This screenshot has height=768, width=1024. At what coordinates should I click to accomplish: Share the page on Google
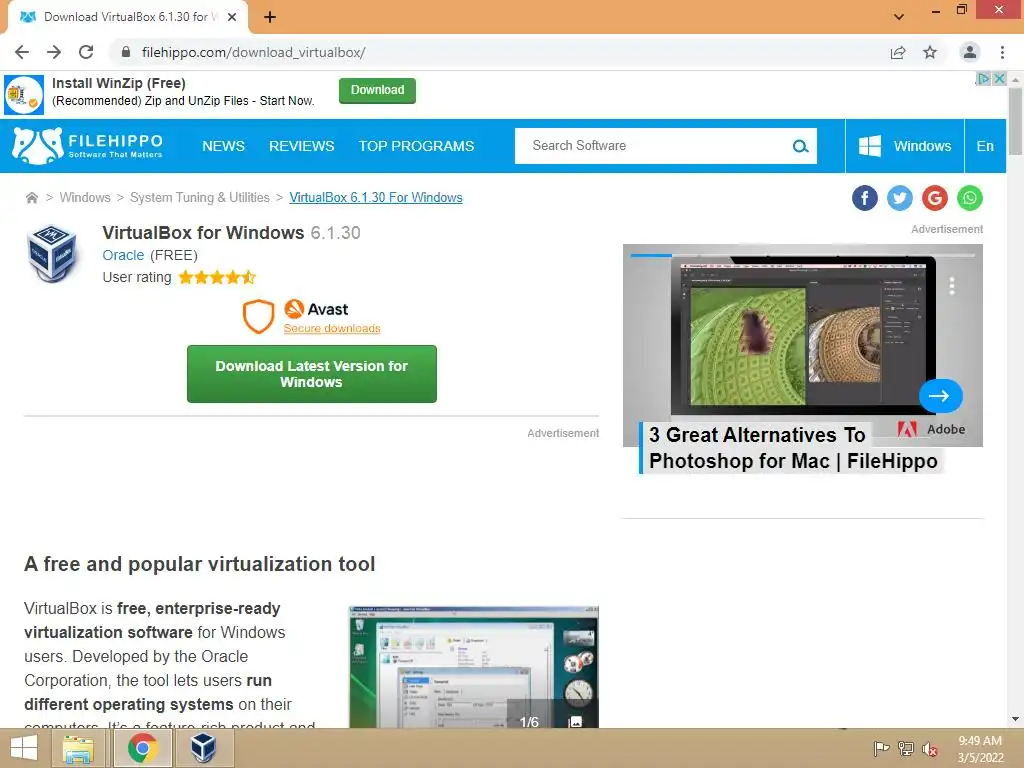935,198
